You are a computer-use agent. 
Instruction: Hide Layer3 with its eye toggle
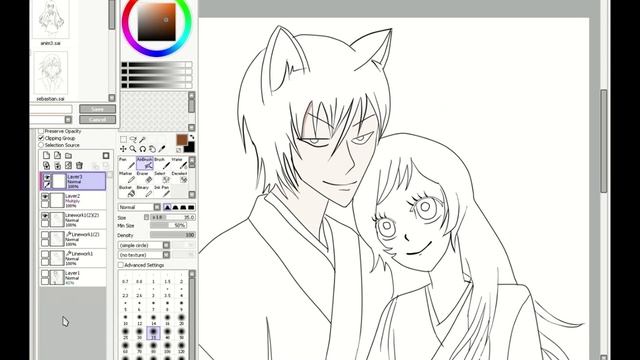coord(47,177)
